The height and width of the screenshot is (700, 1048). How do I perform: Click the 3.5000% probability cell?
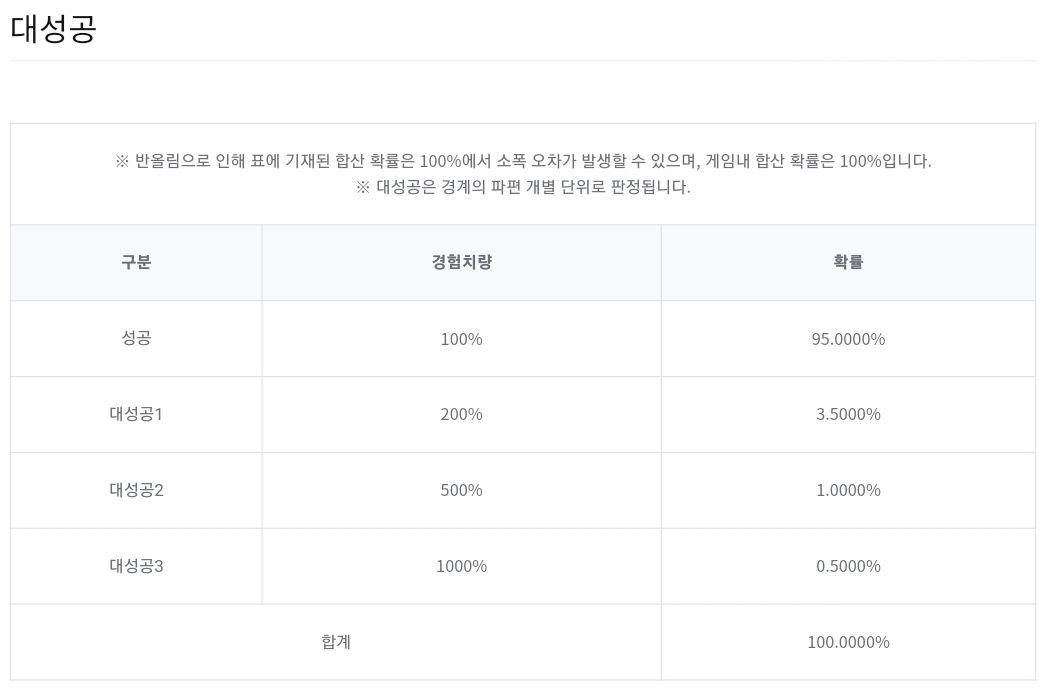click(848, 414)
